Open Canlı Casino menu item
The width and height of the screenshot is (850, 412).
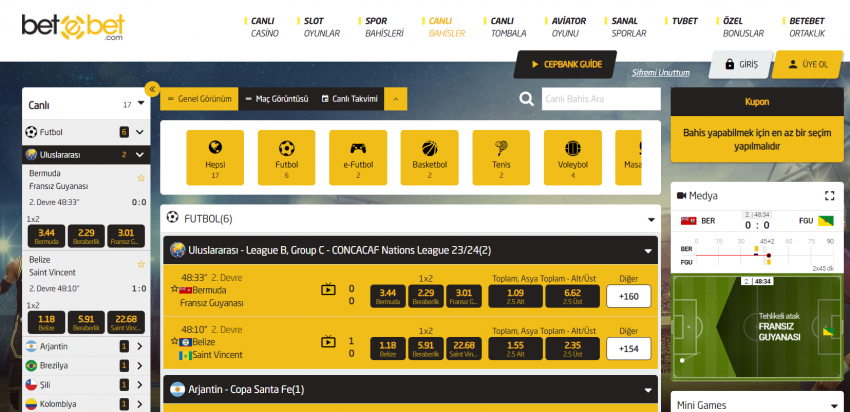[x=264, y=27]
